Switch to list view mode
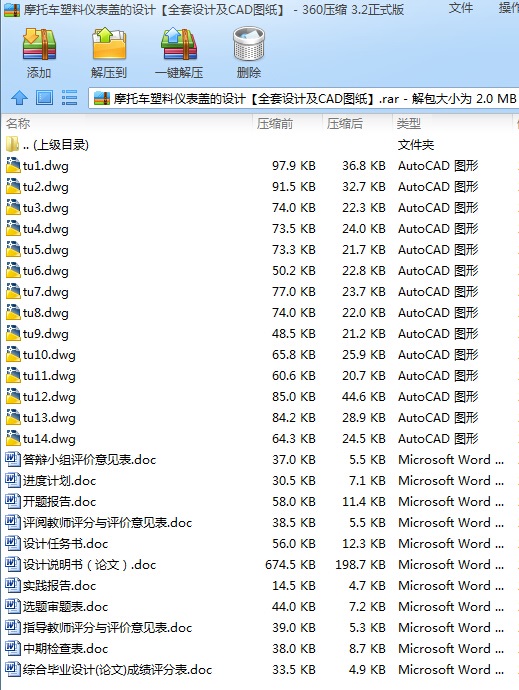The image size is (519, 690). (69, 98)
